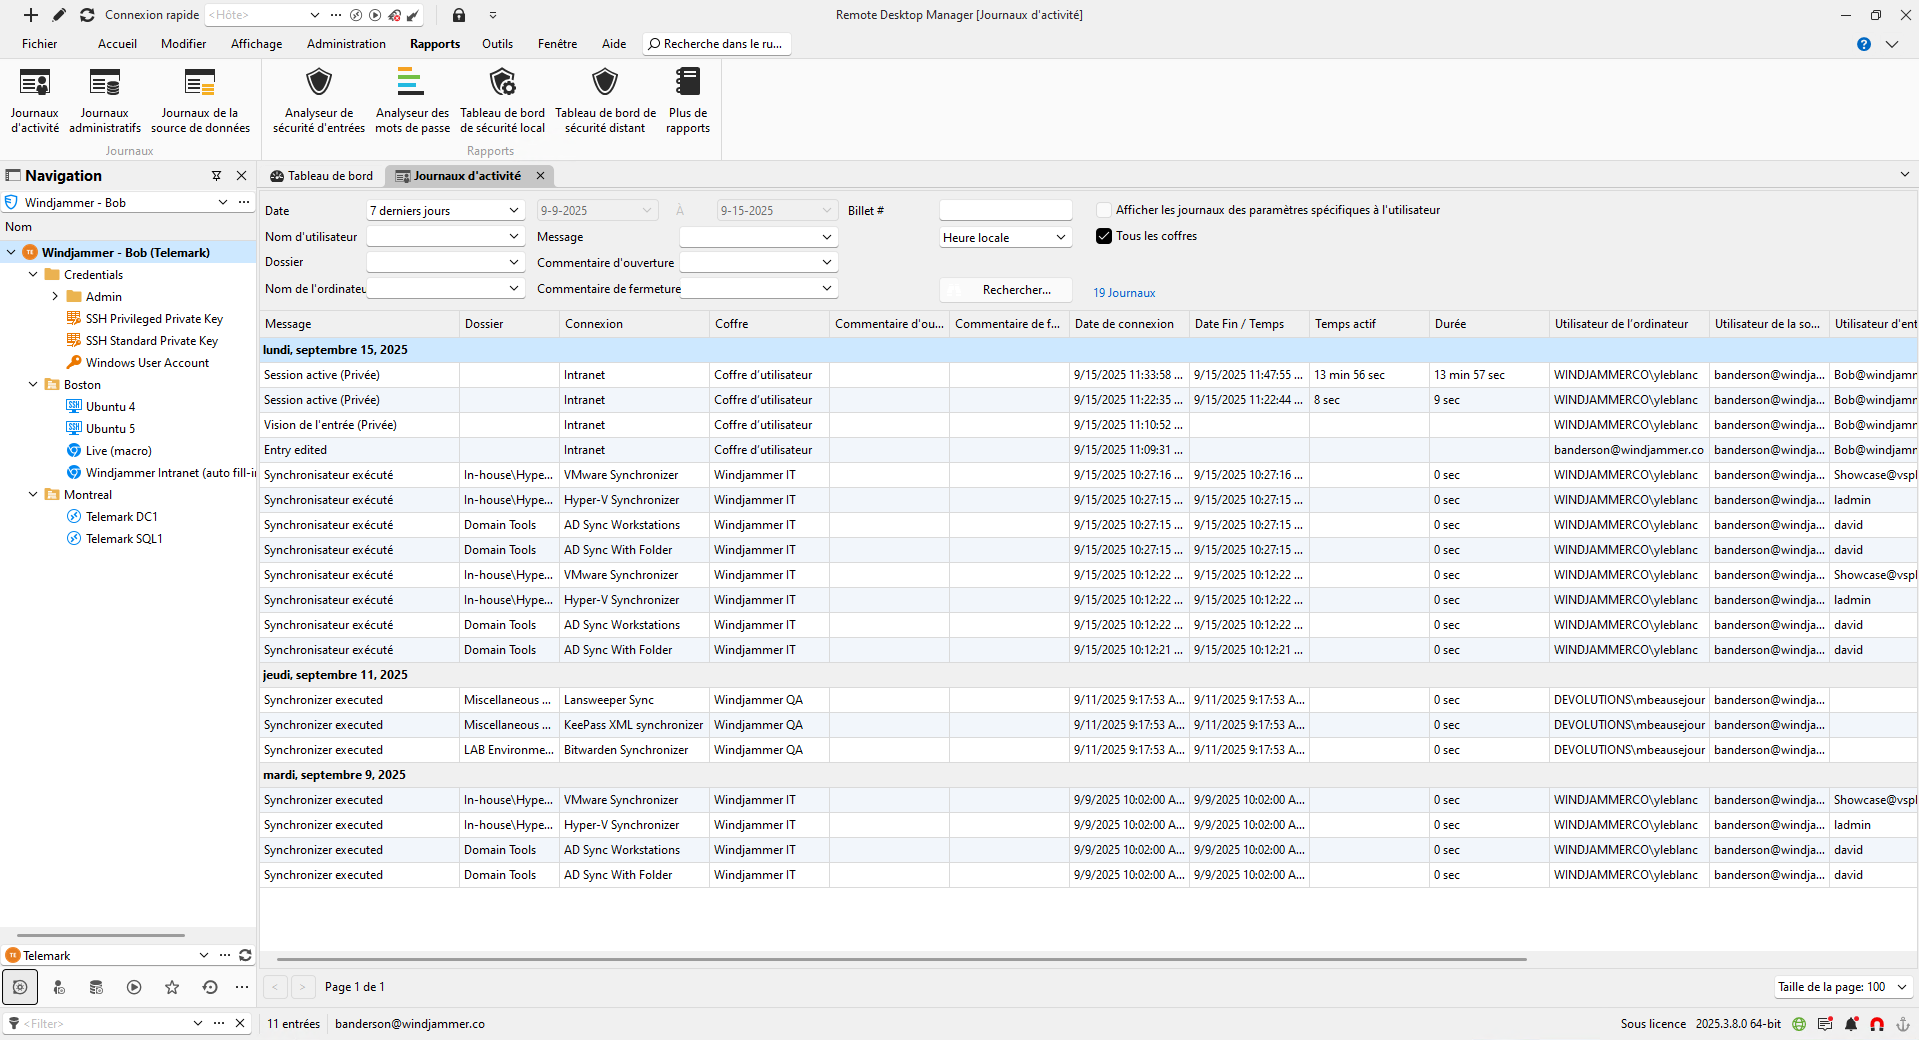Switch to Outils ribbon tab
This screenshot has width=1919, height=1040.
point(497,44)
